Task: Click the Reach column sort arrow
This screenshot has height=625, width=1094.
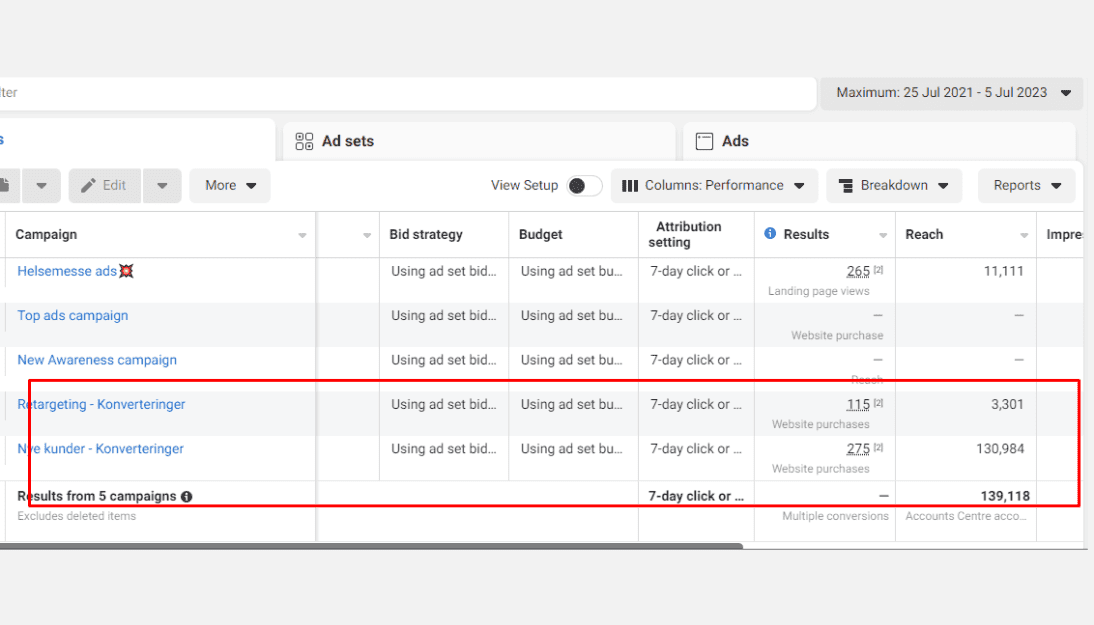Action: point(1024,236)
